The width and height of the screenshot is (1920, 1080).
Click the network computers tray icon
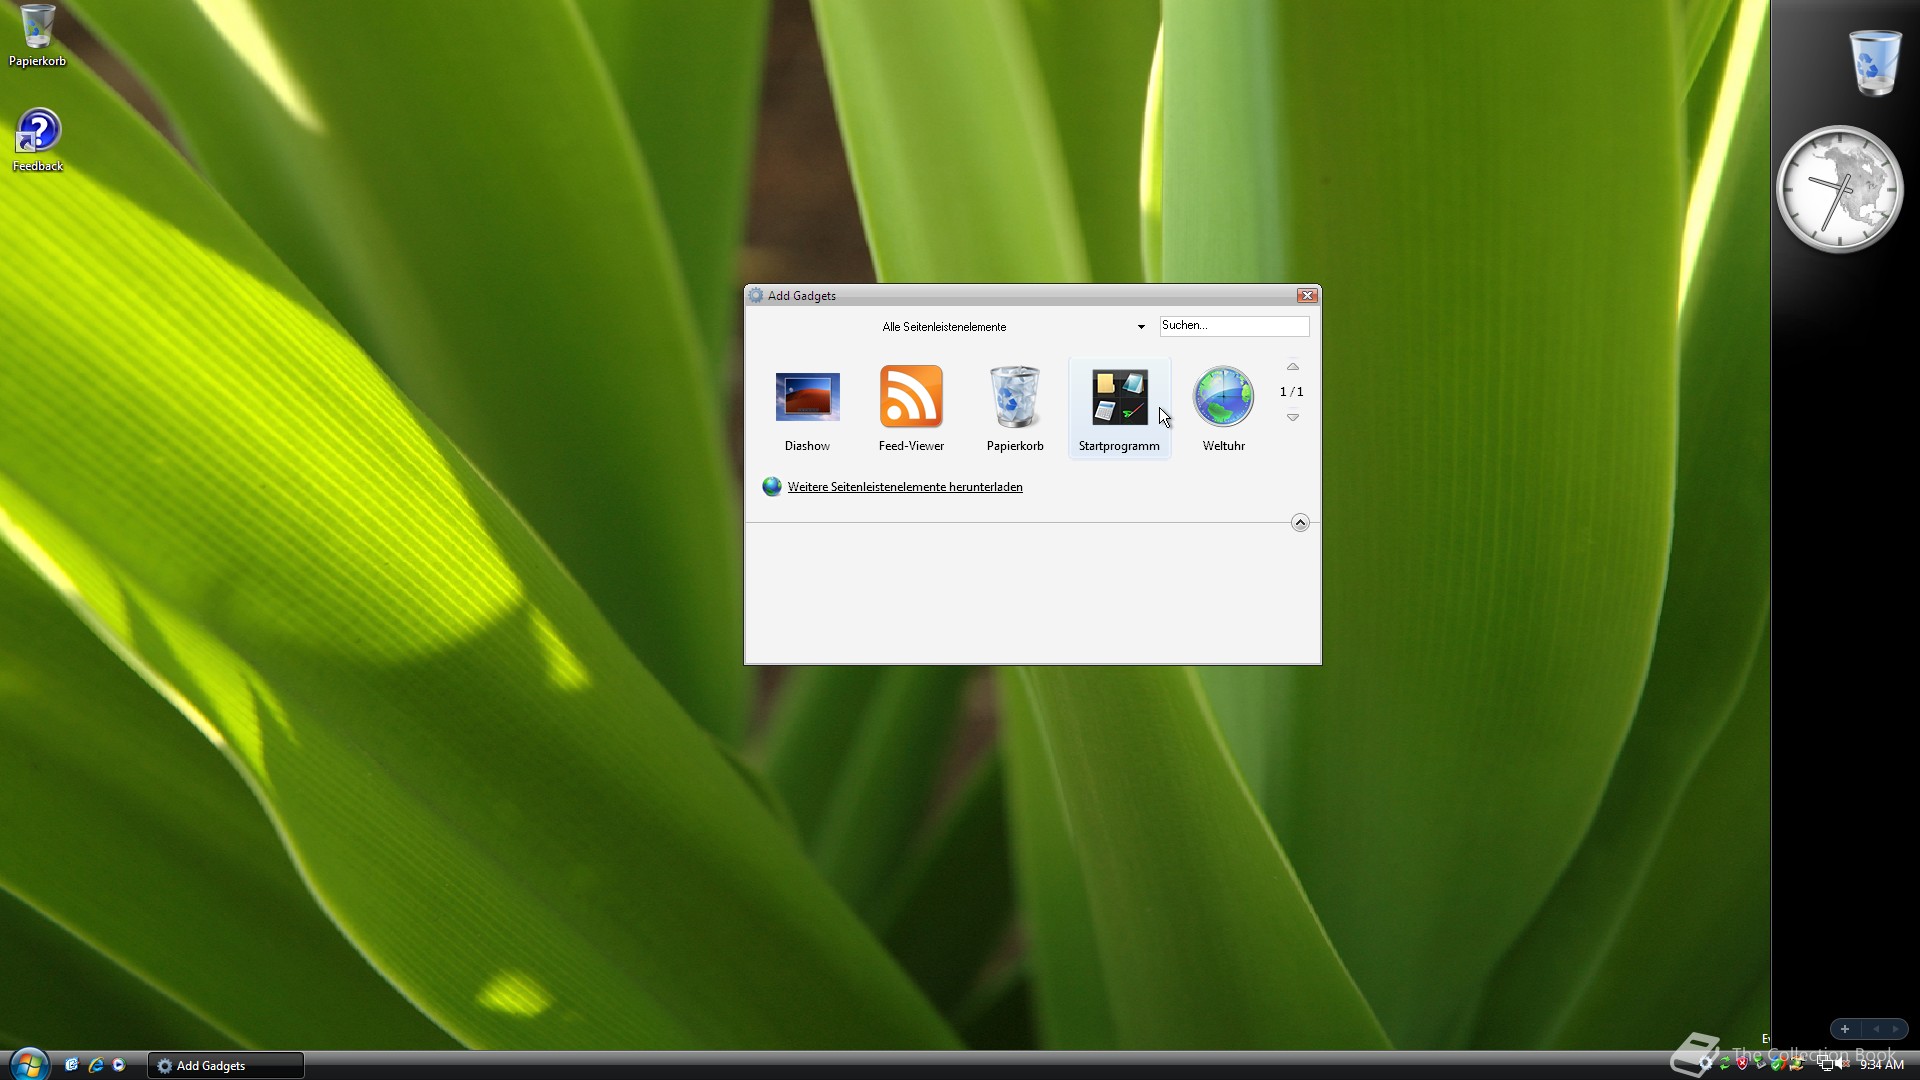coord(1825,1064)
